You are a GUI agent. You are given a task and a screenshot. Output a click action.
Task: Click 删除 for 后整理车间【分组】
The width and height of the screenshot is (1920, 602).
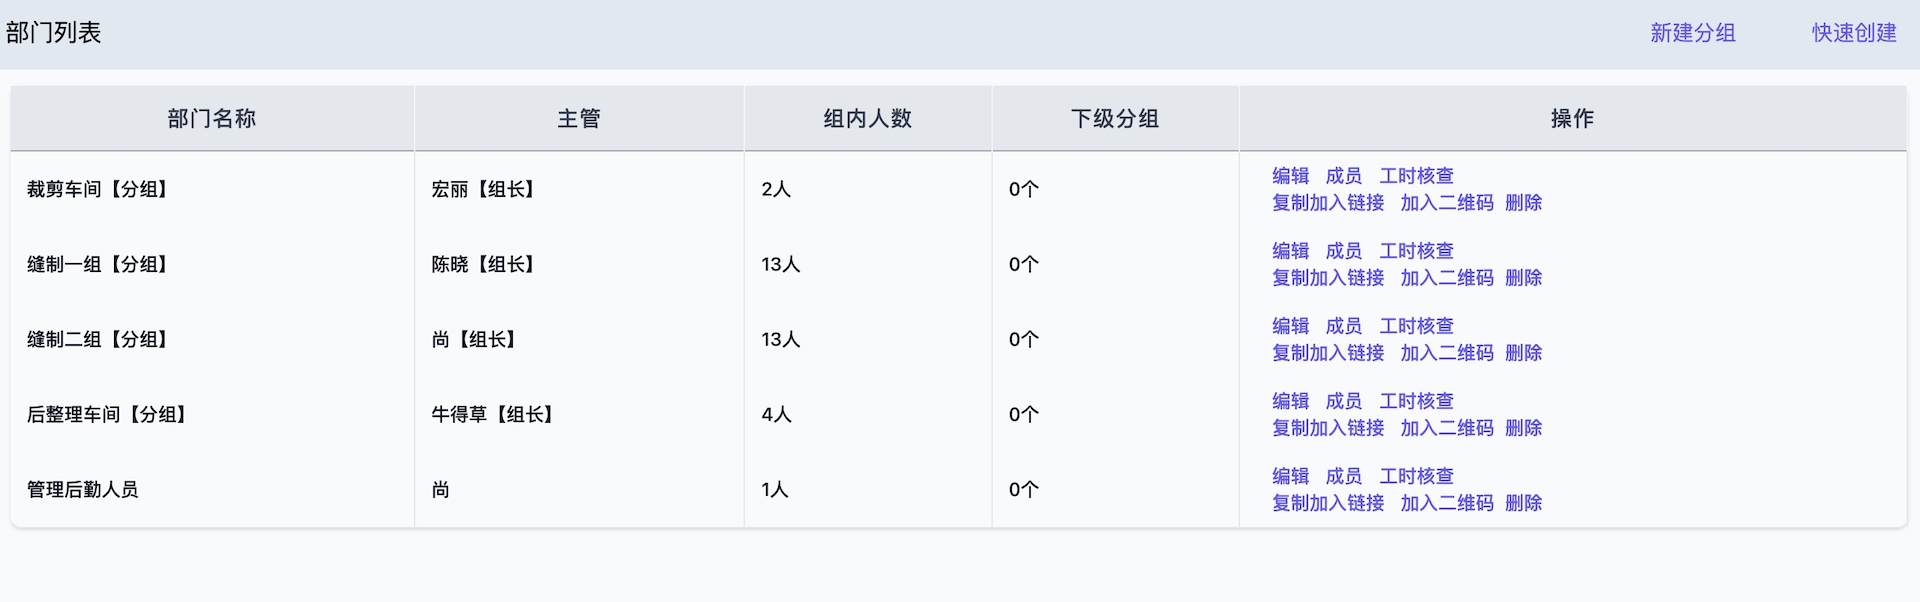1524,428
